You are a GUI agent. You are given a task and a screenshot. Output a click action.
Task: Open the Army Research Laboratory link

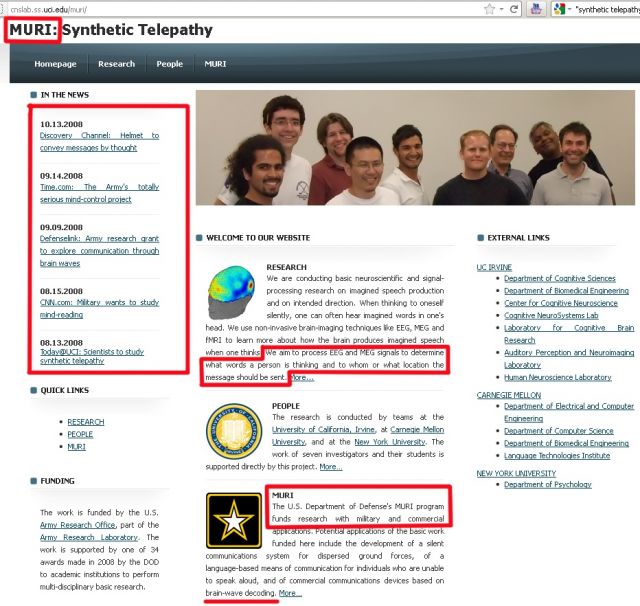(x=89, y=537)
